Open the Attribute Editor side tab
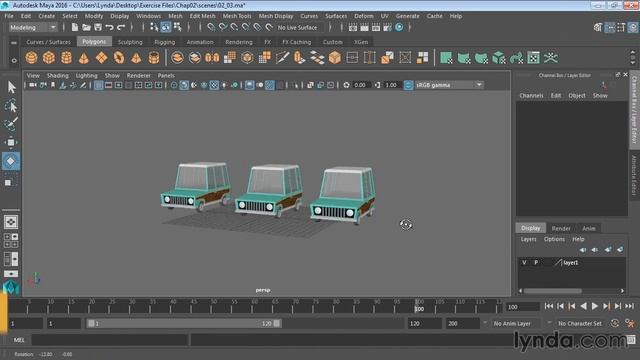 pyautogui.click(x=634, y=176)
